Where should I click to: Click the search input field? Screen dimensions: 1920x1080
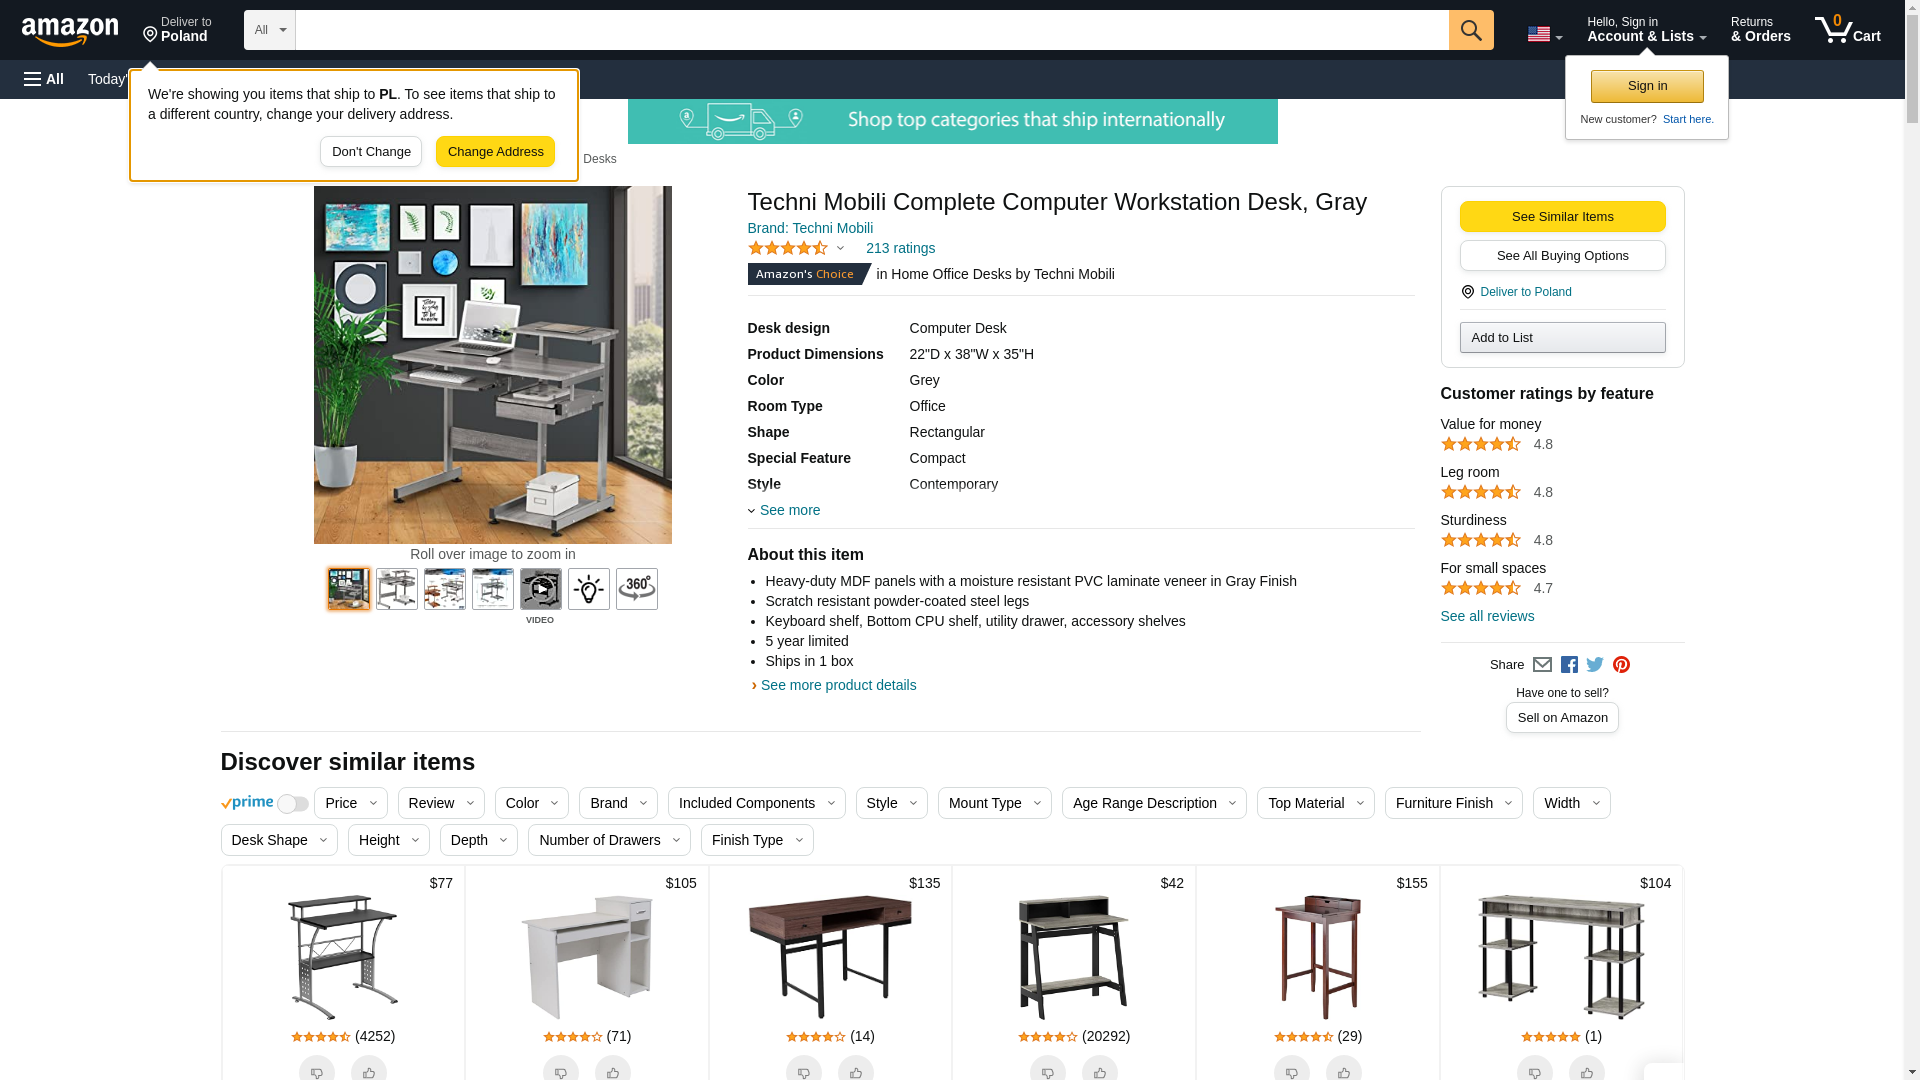coord(872,30)
